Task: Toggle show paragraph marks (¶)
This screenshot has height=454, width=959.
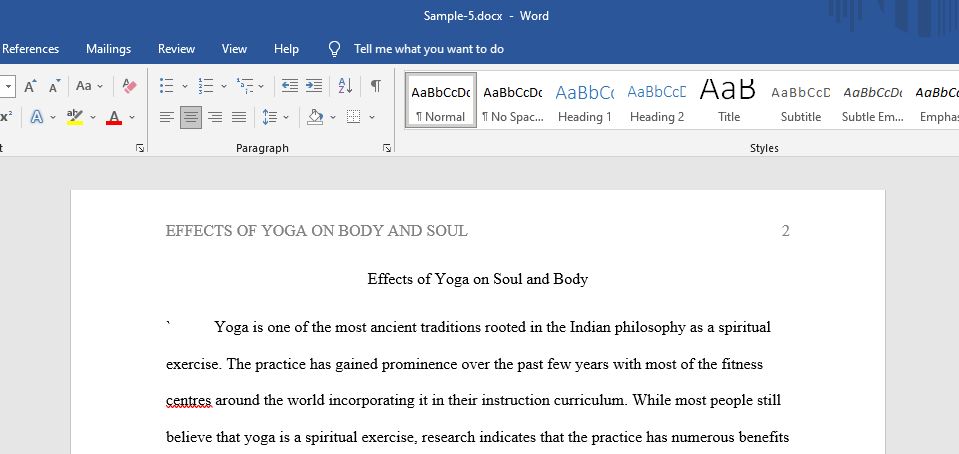Action: 376,86
